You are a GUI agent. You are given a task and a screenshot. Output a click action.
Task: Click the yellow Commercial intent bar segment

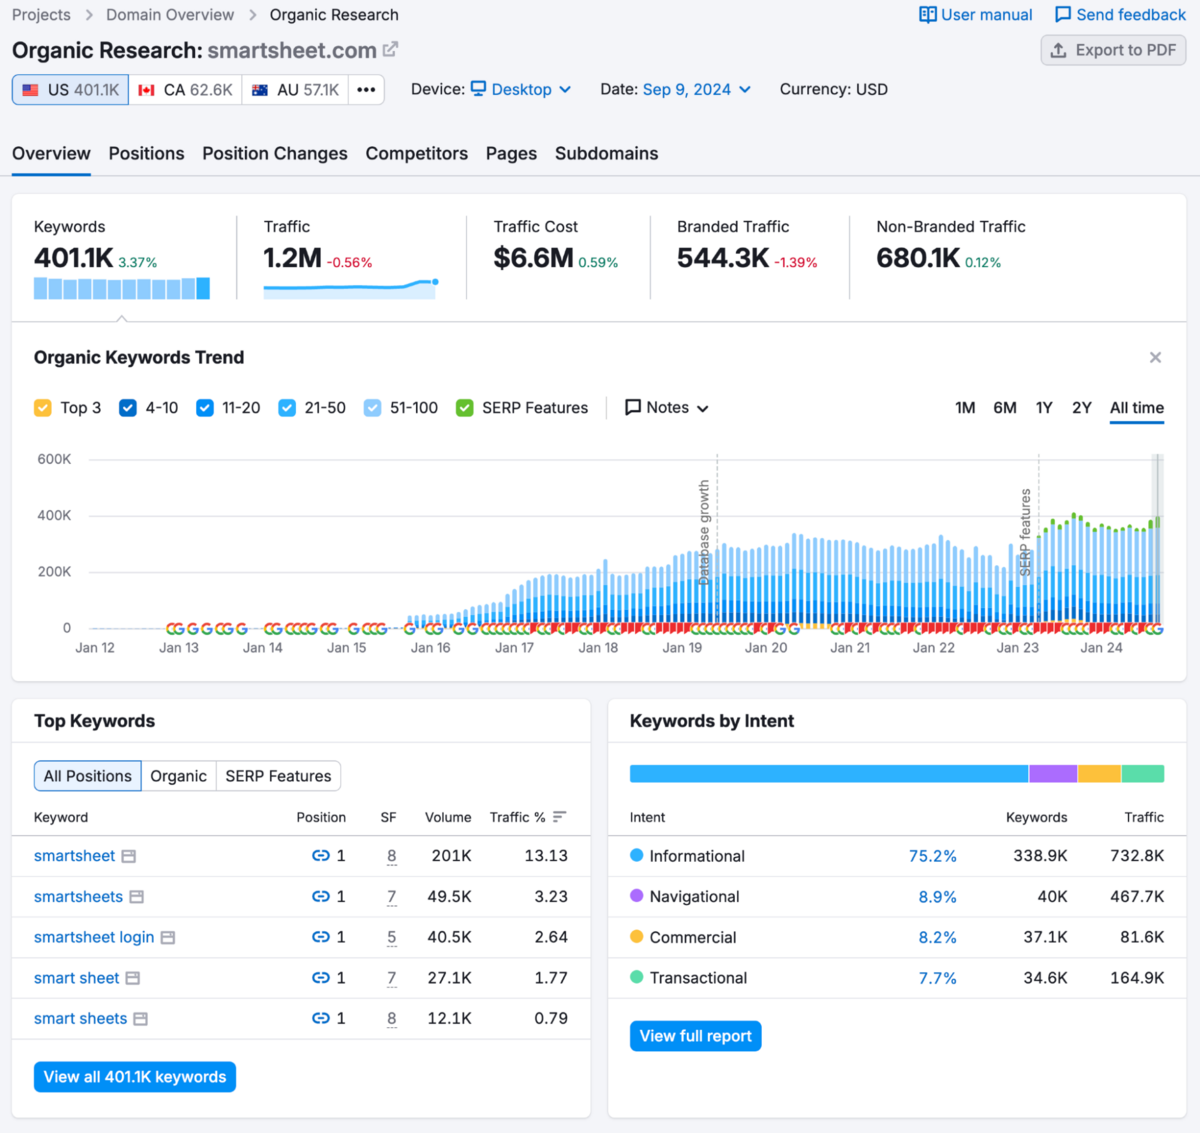pos(1100,774)
